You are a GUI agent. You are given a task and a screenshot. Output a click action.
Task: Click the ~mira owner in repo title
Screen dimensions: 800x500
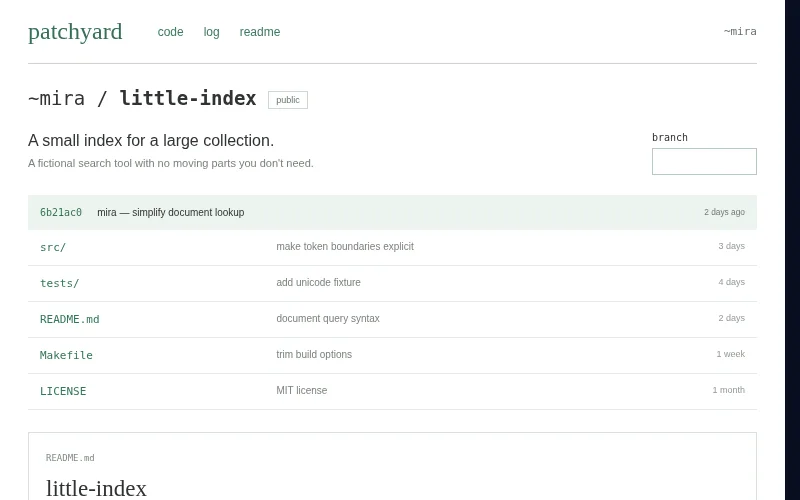coord(56,98)
